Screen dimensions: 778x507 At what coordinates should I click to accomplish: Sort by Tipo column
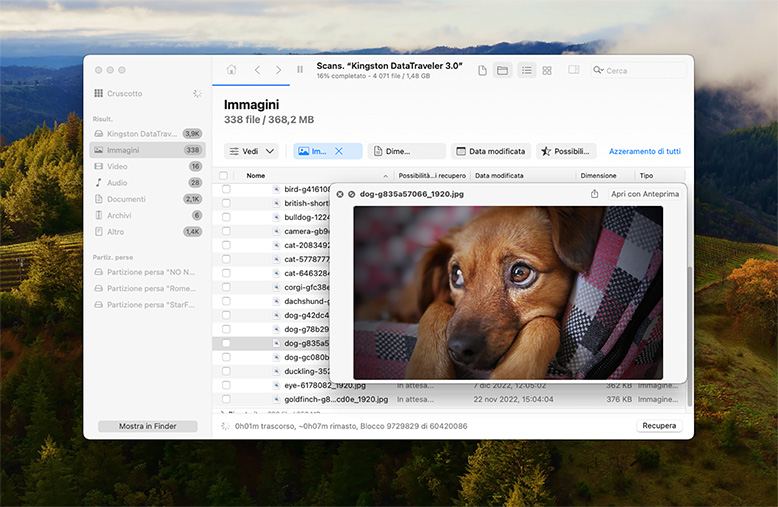(646, 176)
